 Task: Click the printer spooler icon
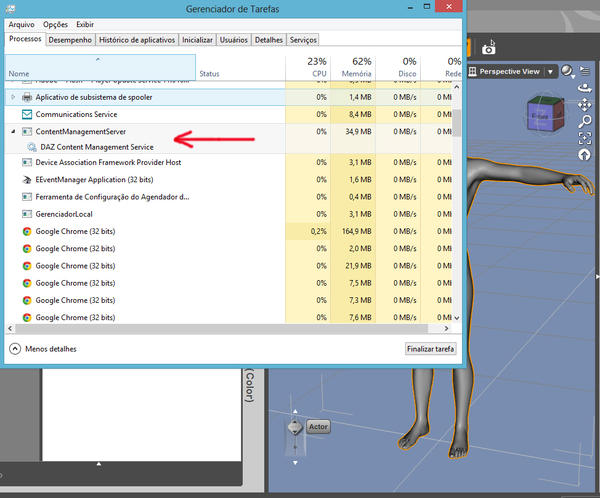click(27, 97)
